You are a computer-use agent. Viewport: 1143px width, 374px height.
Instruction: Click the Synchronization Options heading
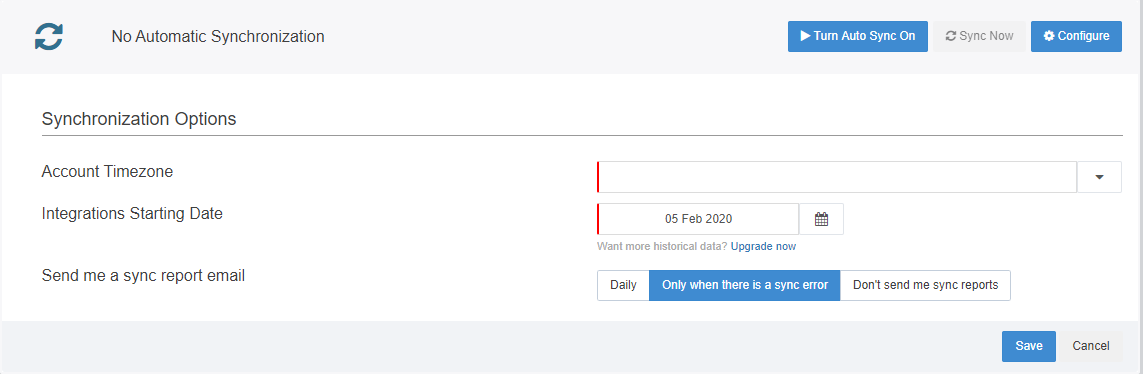[x=139, y=119]
